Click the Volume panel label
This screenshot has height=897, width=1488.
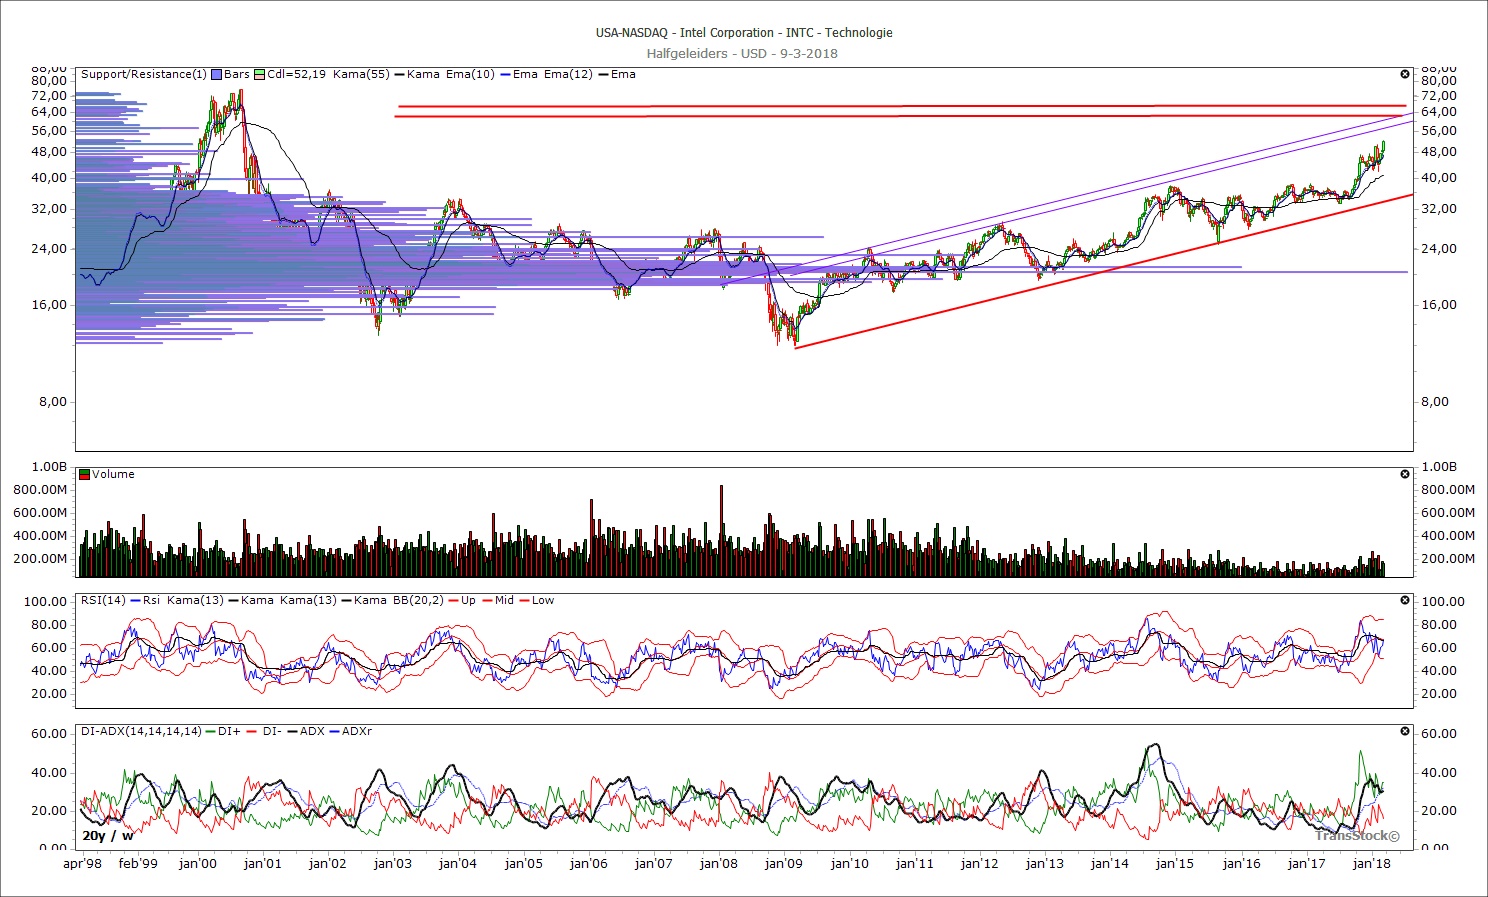(x=113, y=474)
